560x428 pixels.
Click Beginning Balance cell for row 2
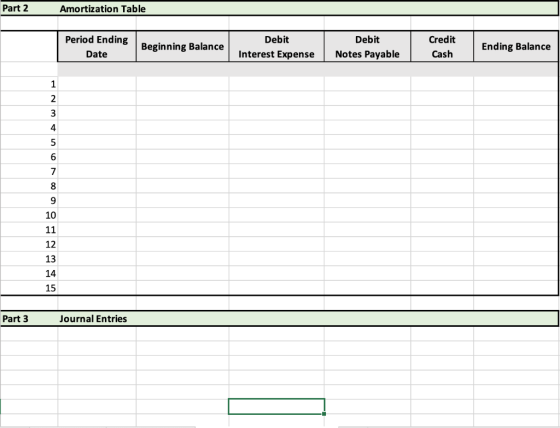pyautogui.click(x=182, y=99)
